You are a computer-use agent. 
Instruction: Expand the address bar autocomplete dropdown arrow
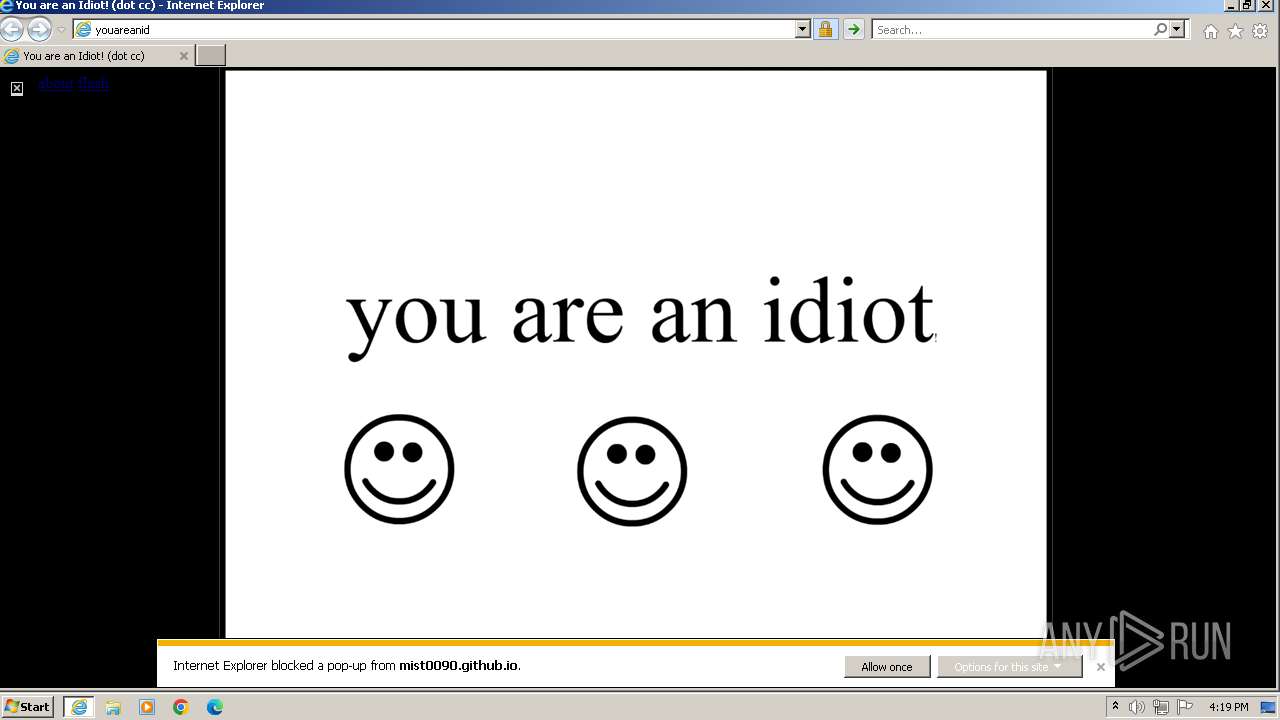(x=803, y=30)
